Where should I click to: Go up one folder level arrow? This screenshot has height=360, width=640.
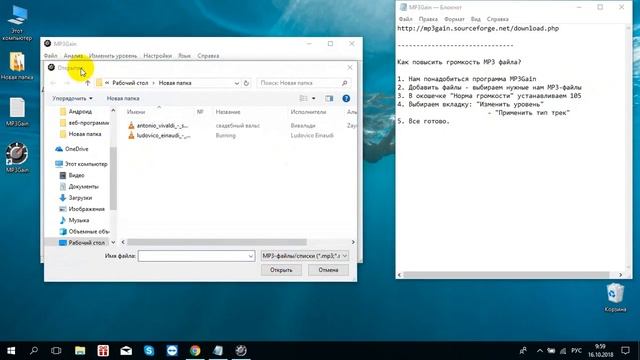pyautogui.click(x=87, y=83)
